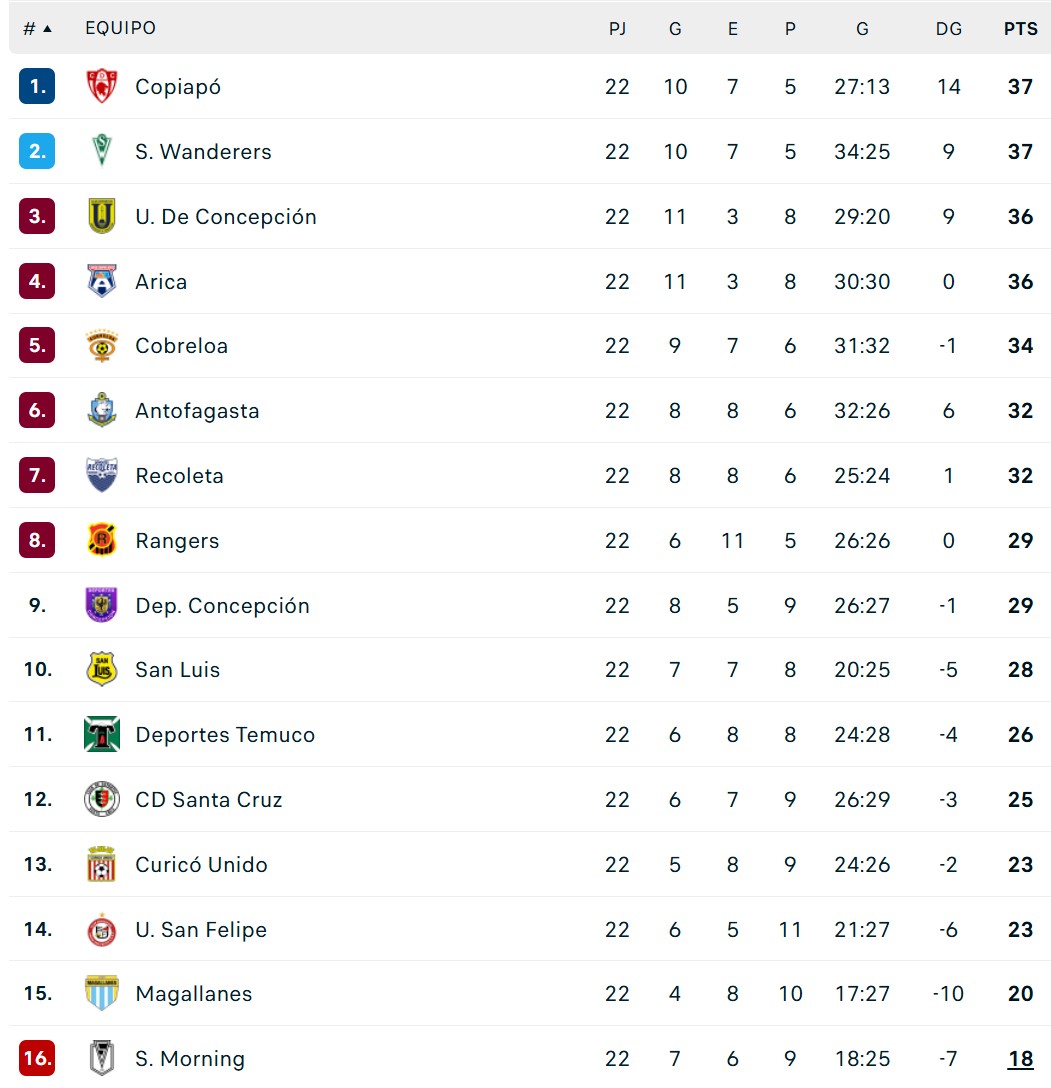1051x1088 pixels.
Task: Click S. Morning's underlined 18 points
Action: point(1020,1059)
